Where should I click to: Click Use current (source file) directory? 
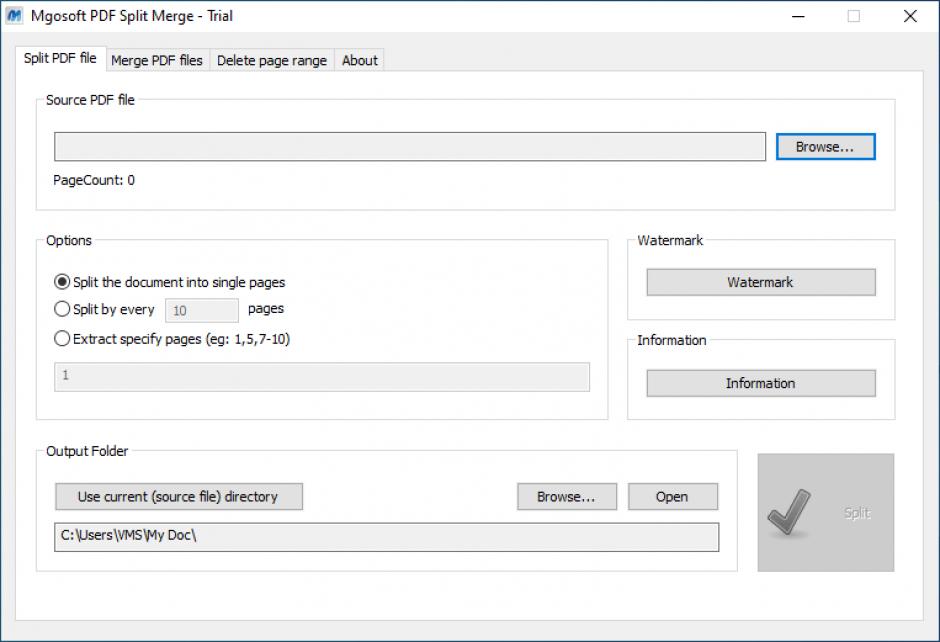click(179, 496)
